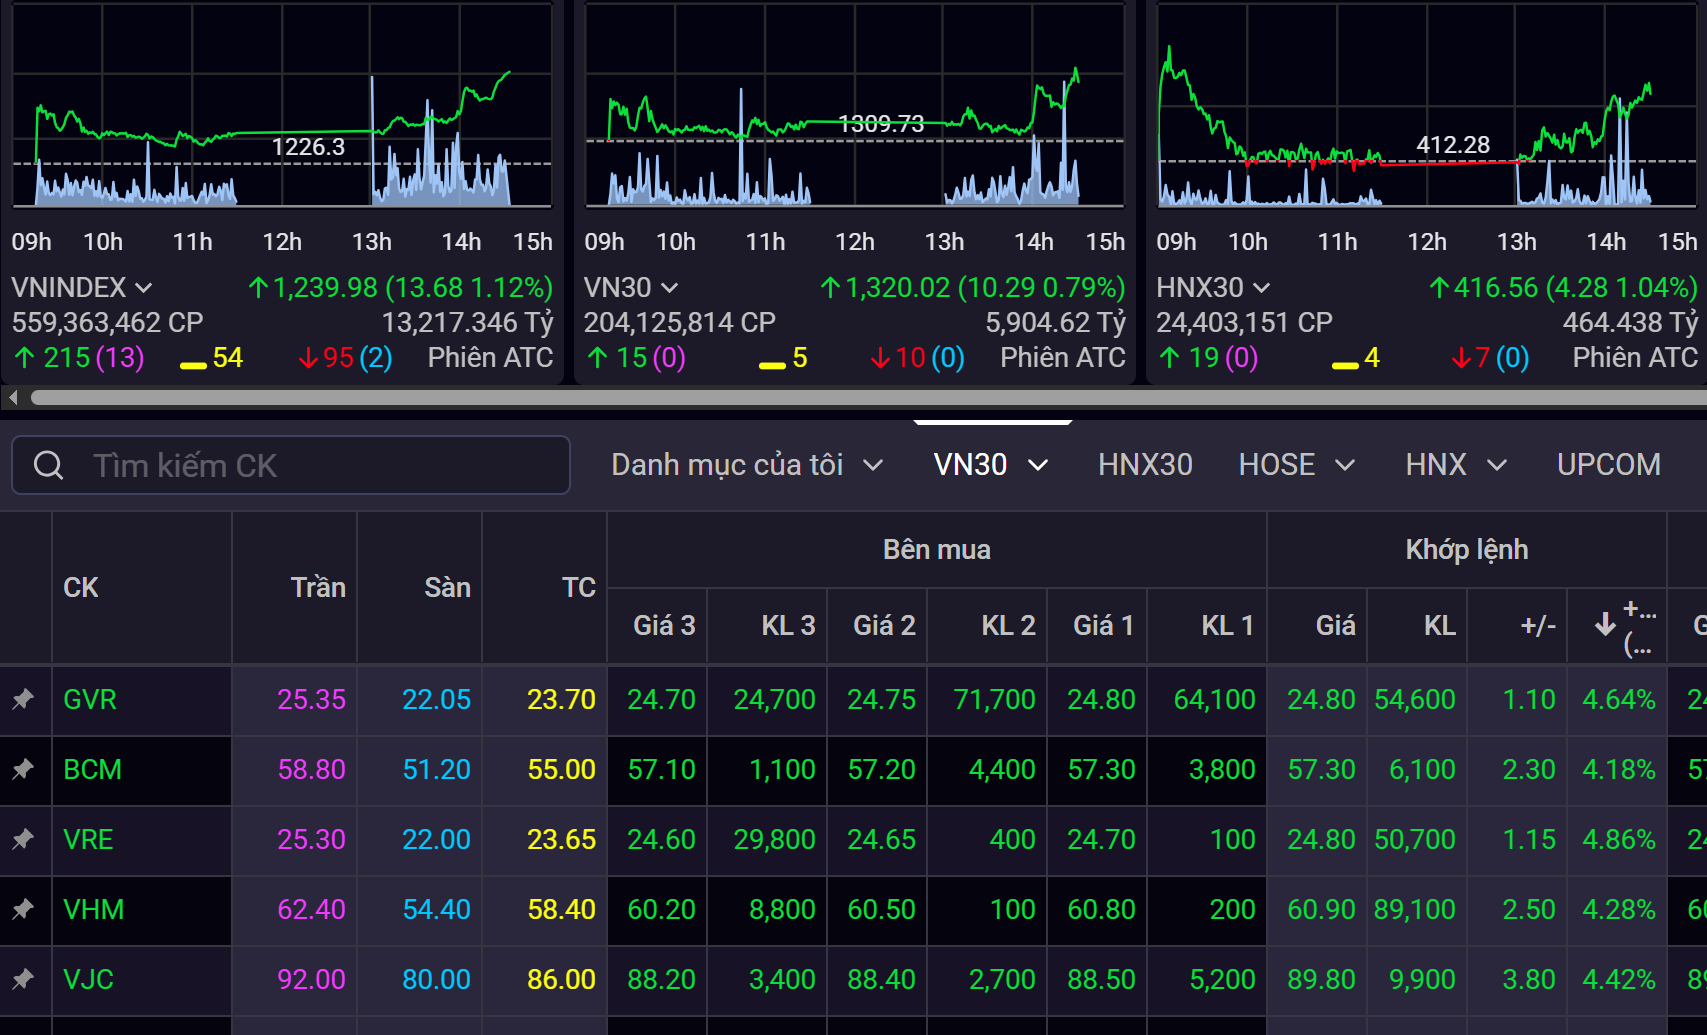The height and width of the screenshot is (1035, 1707).
Task: Click VNINDEX value 1,239.98
Action: coord(325,288)
